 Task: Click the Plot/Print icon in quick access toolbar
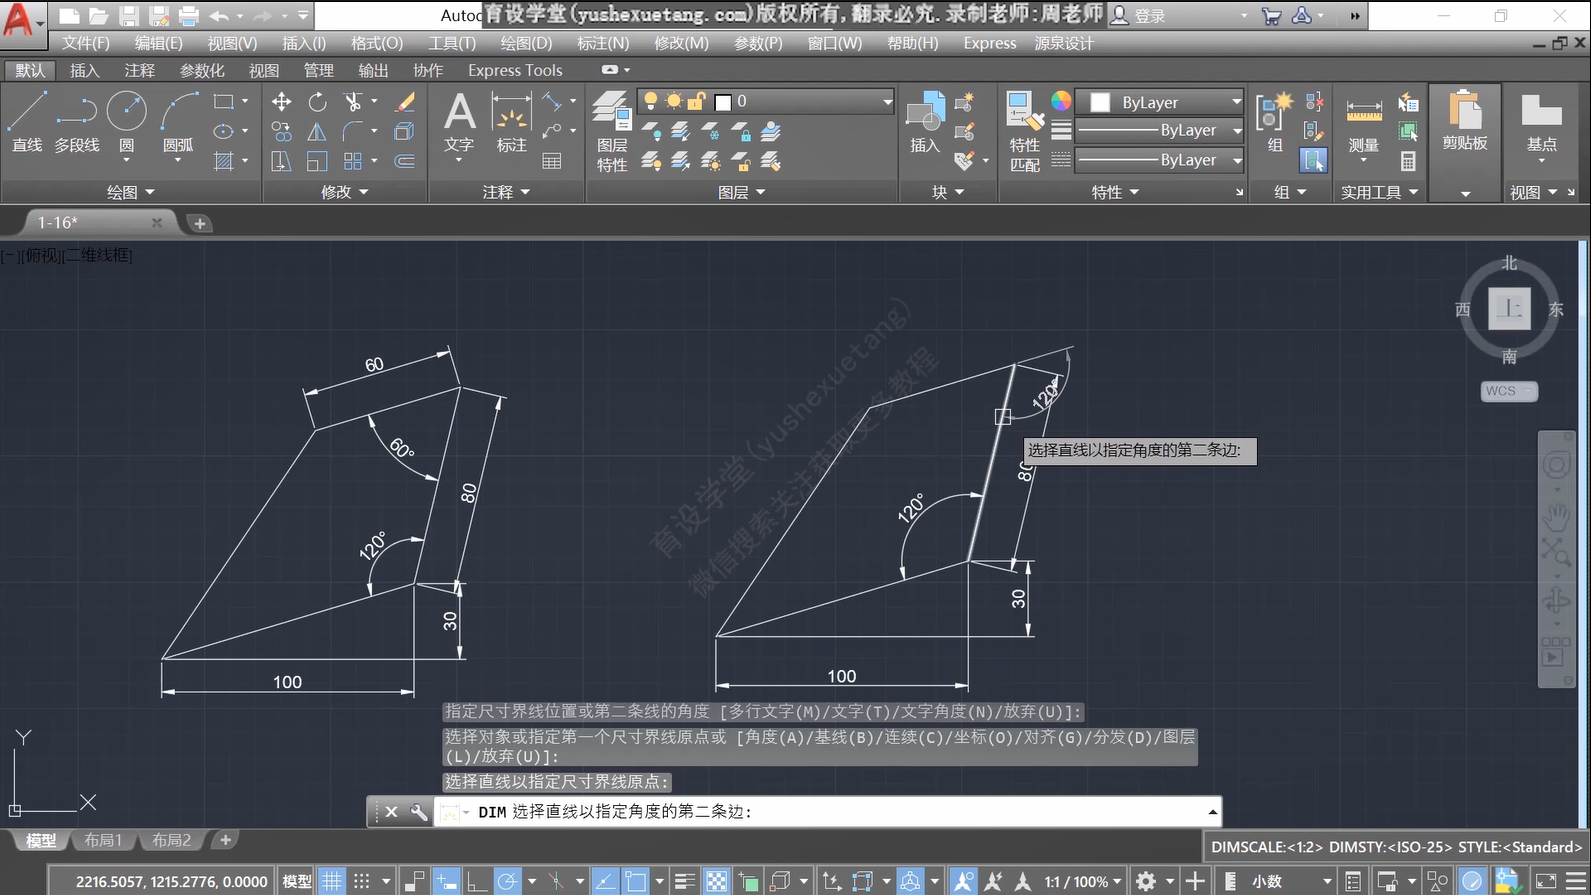[x=189, y=16]
